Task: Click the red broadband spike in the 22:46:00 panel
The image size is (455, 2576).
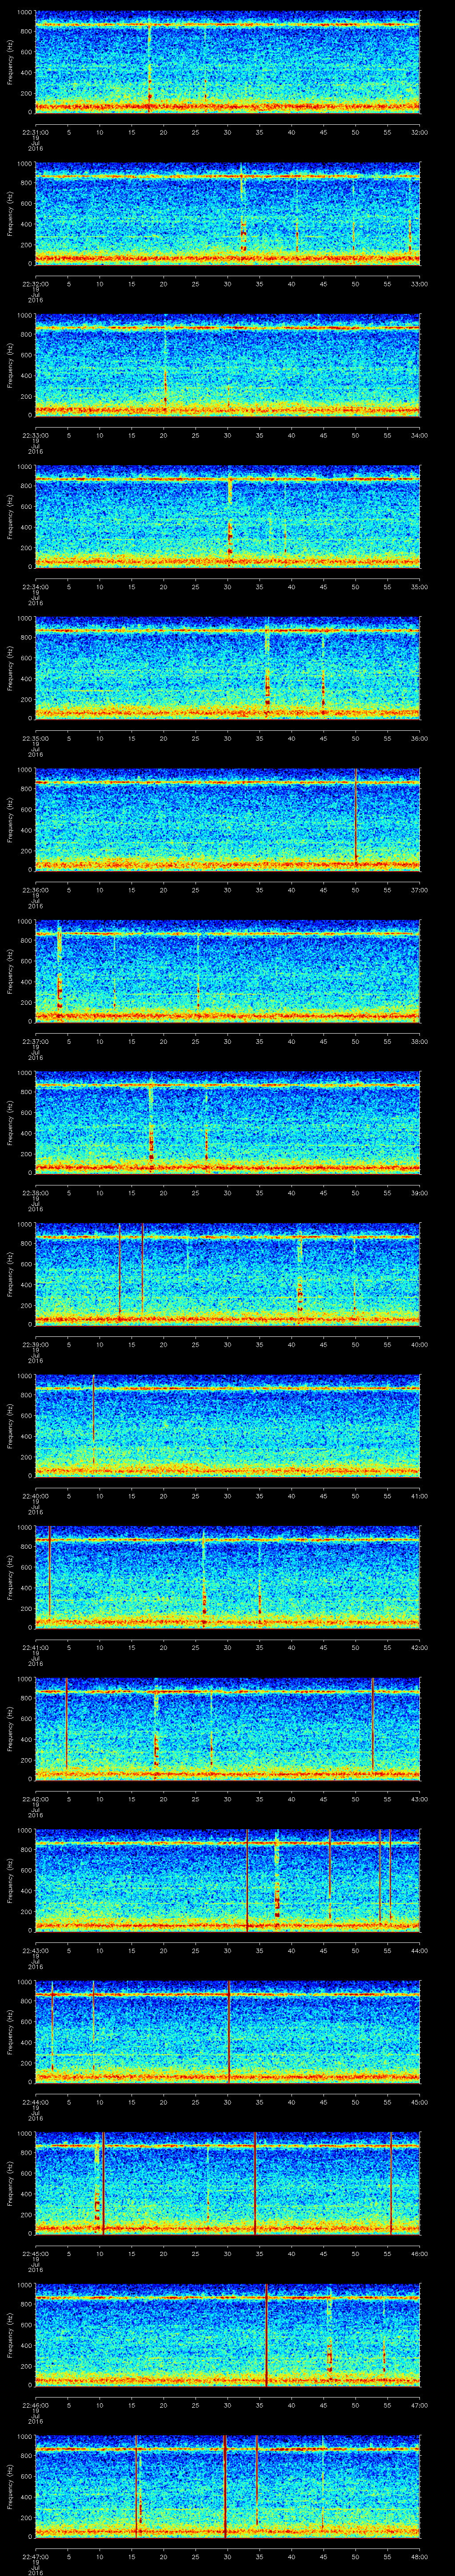Action: point(267,2334)
